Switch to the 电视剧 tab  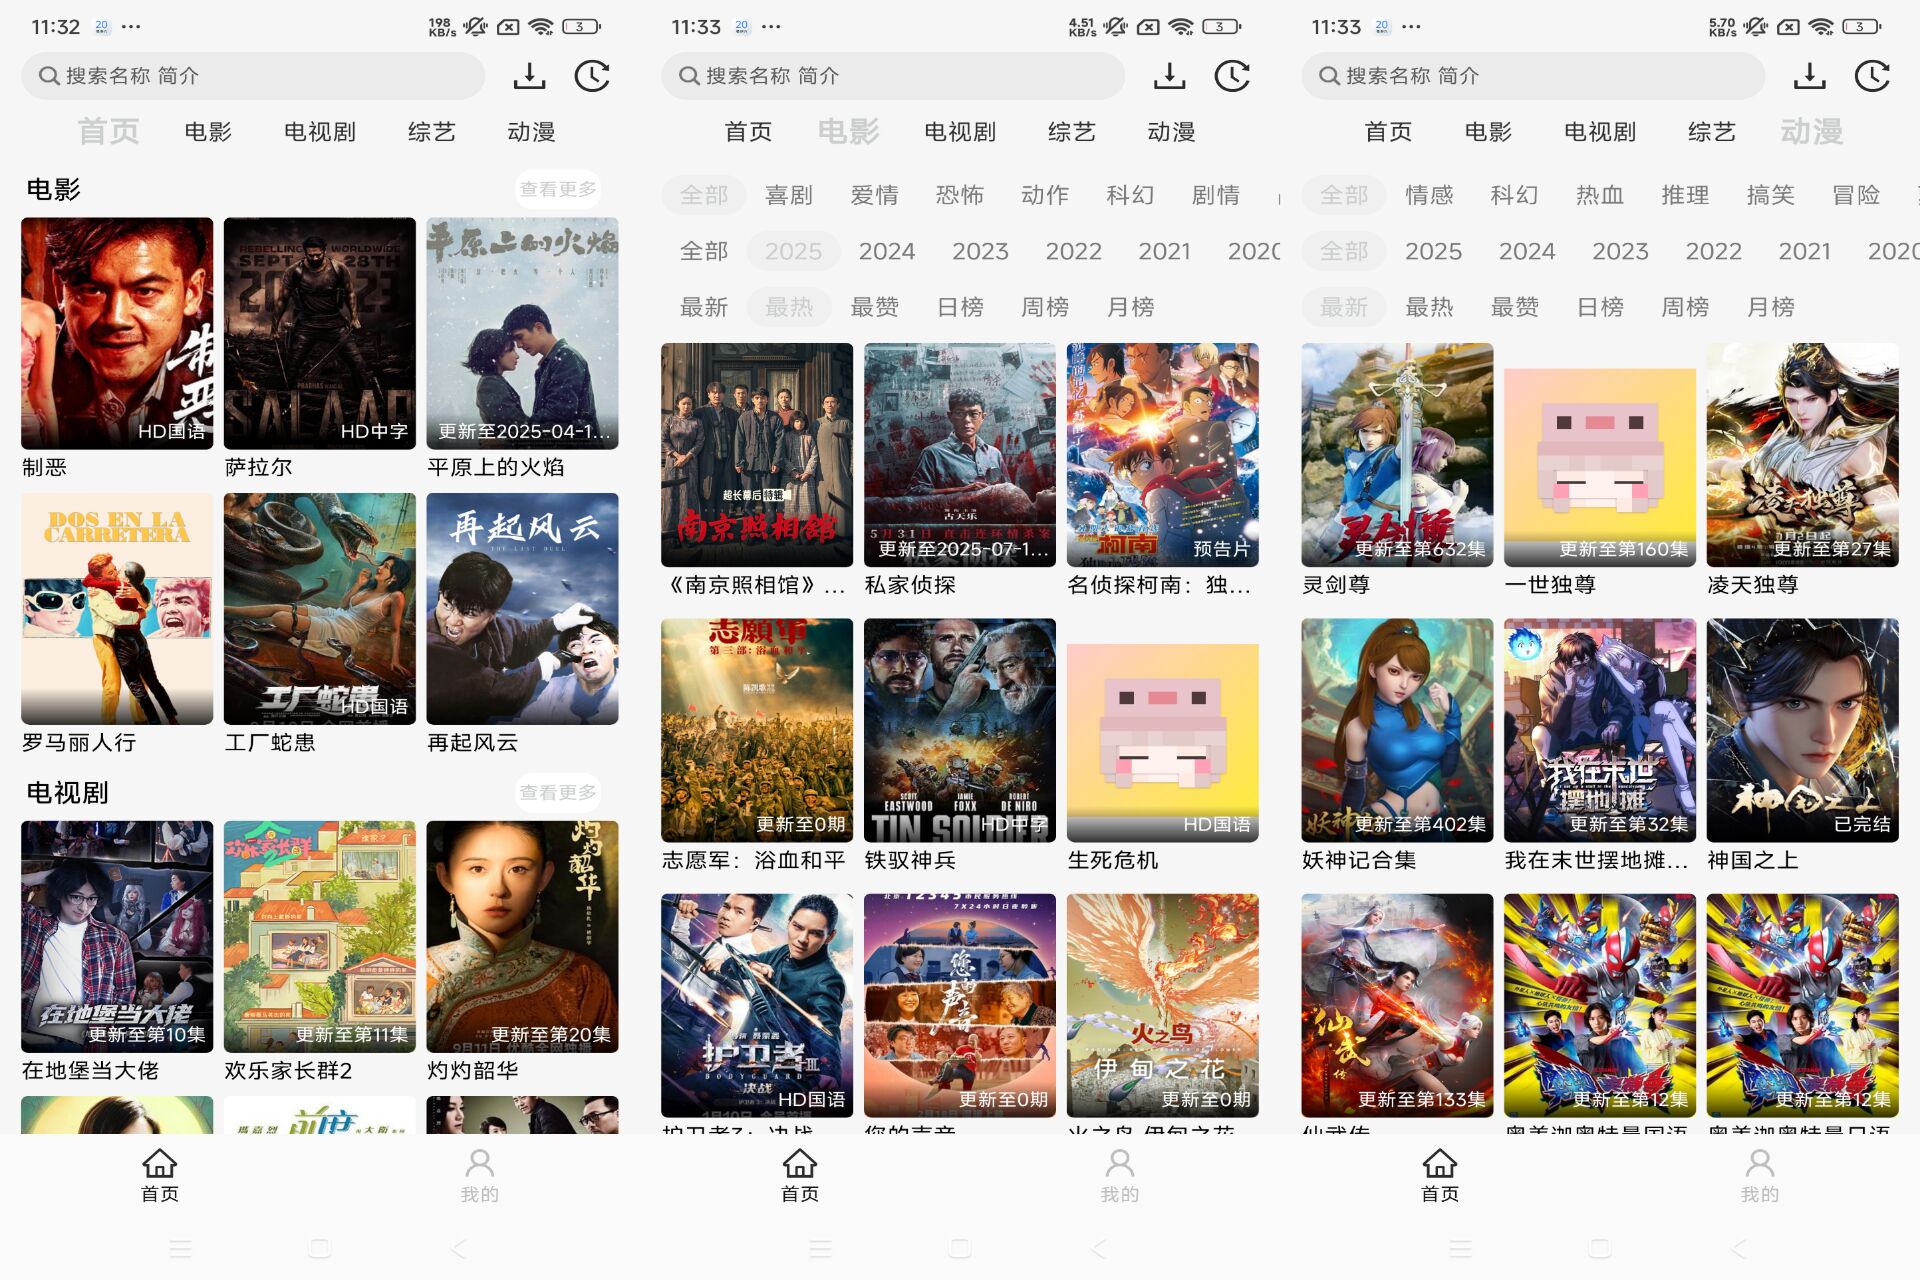319,131
